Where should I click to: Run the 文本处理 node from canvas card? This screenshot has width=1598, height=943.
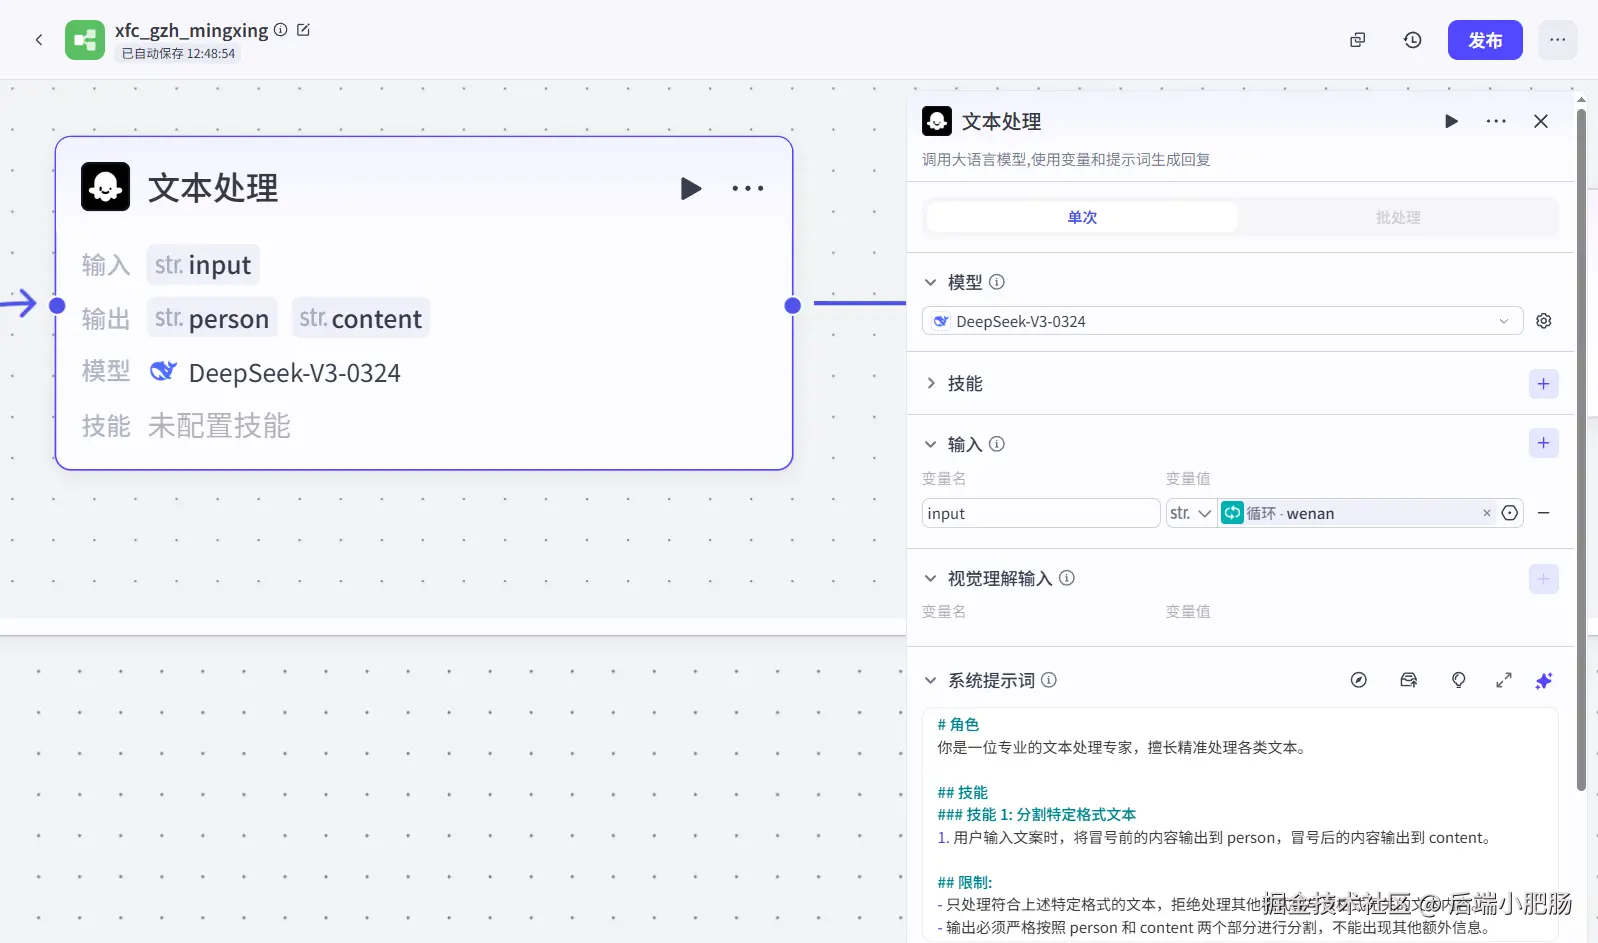(690, 188)
